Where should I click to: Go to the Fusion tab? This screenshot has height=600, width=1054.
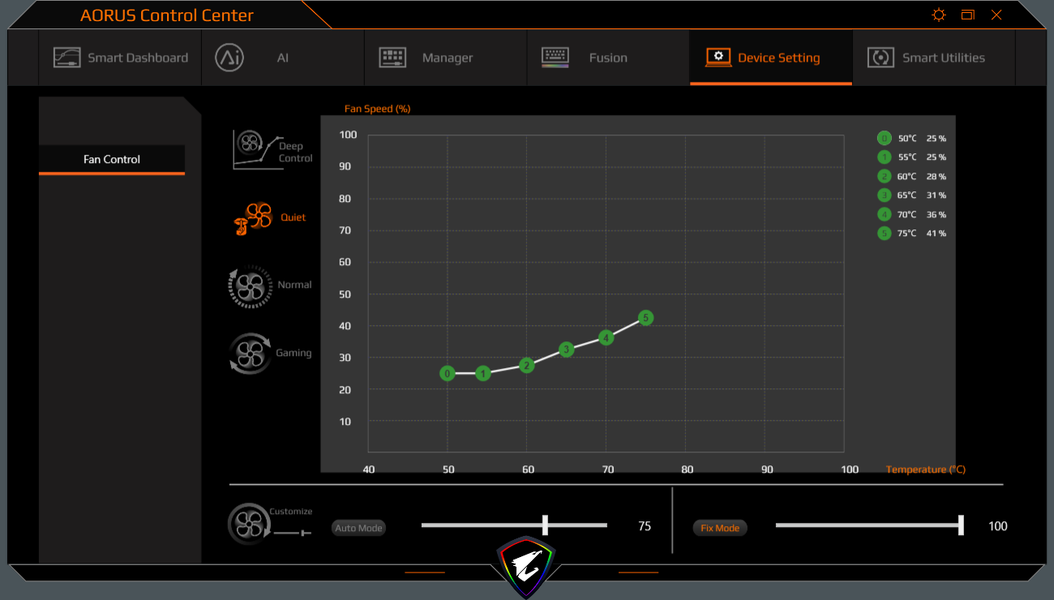(608, 58)
